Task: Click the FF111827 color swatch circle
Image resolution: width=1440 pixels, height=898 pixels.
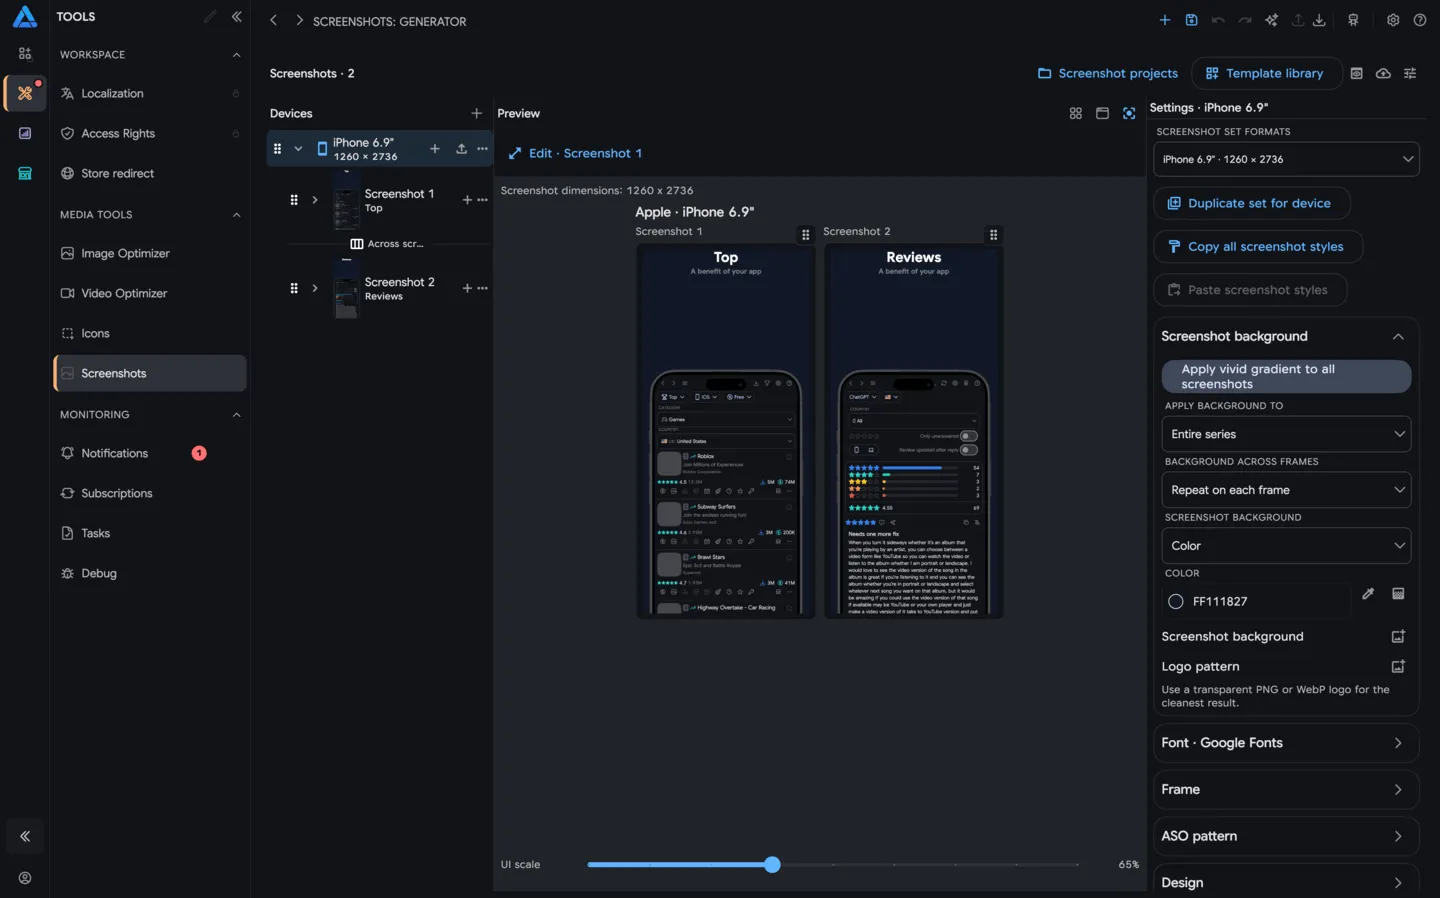Action: pos(1176,602)
